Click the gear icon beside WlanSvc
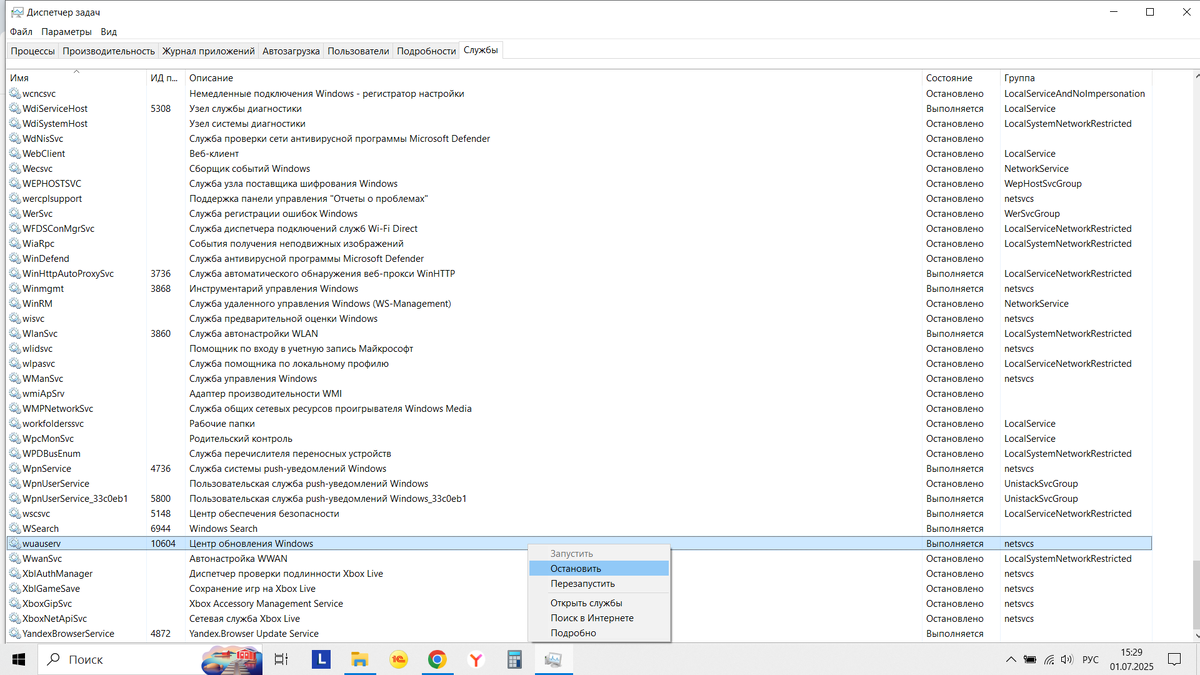 click(x=14, y=334)
